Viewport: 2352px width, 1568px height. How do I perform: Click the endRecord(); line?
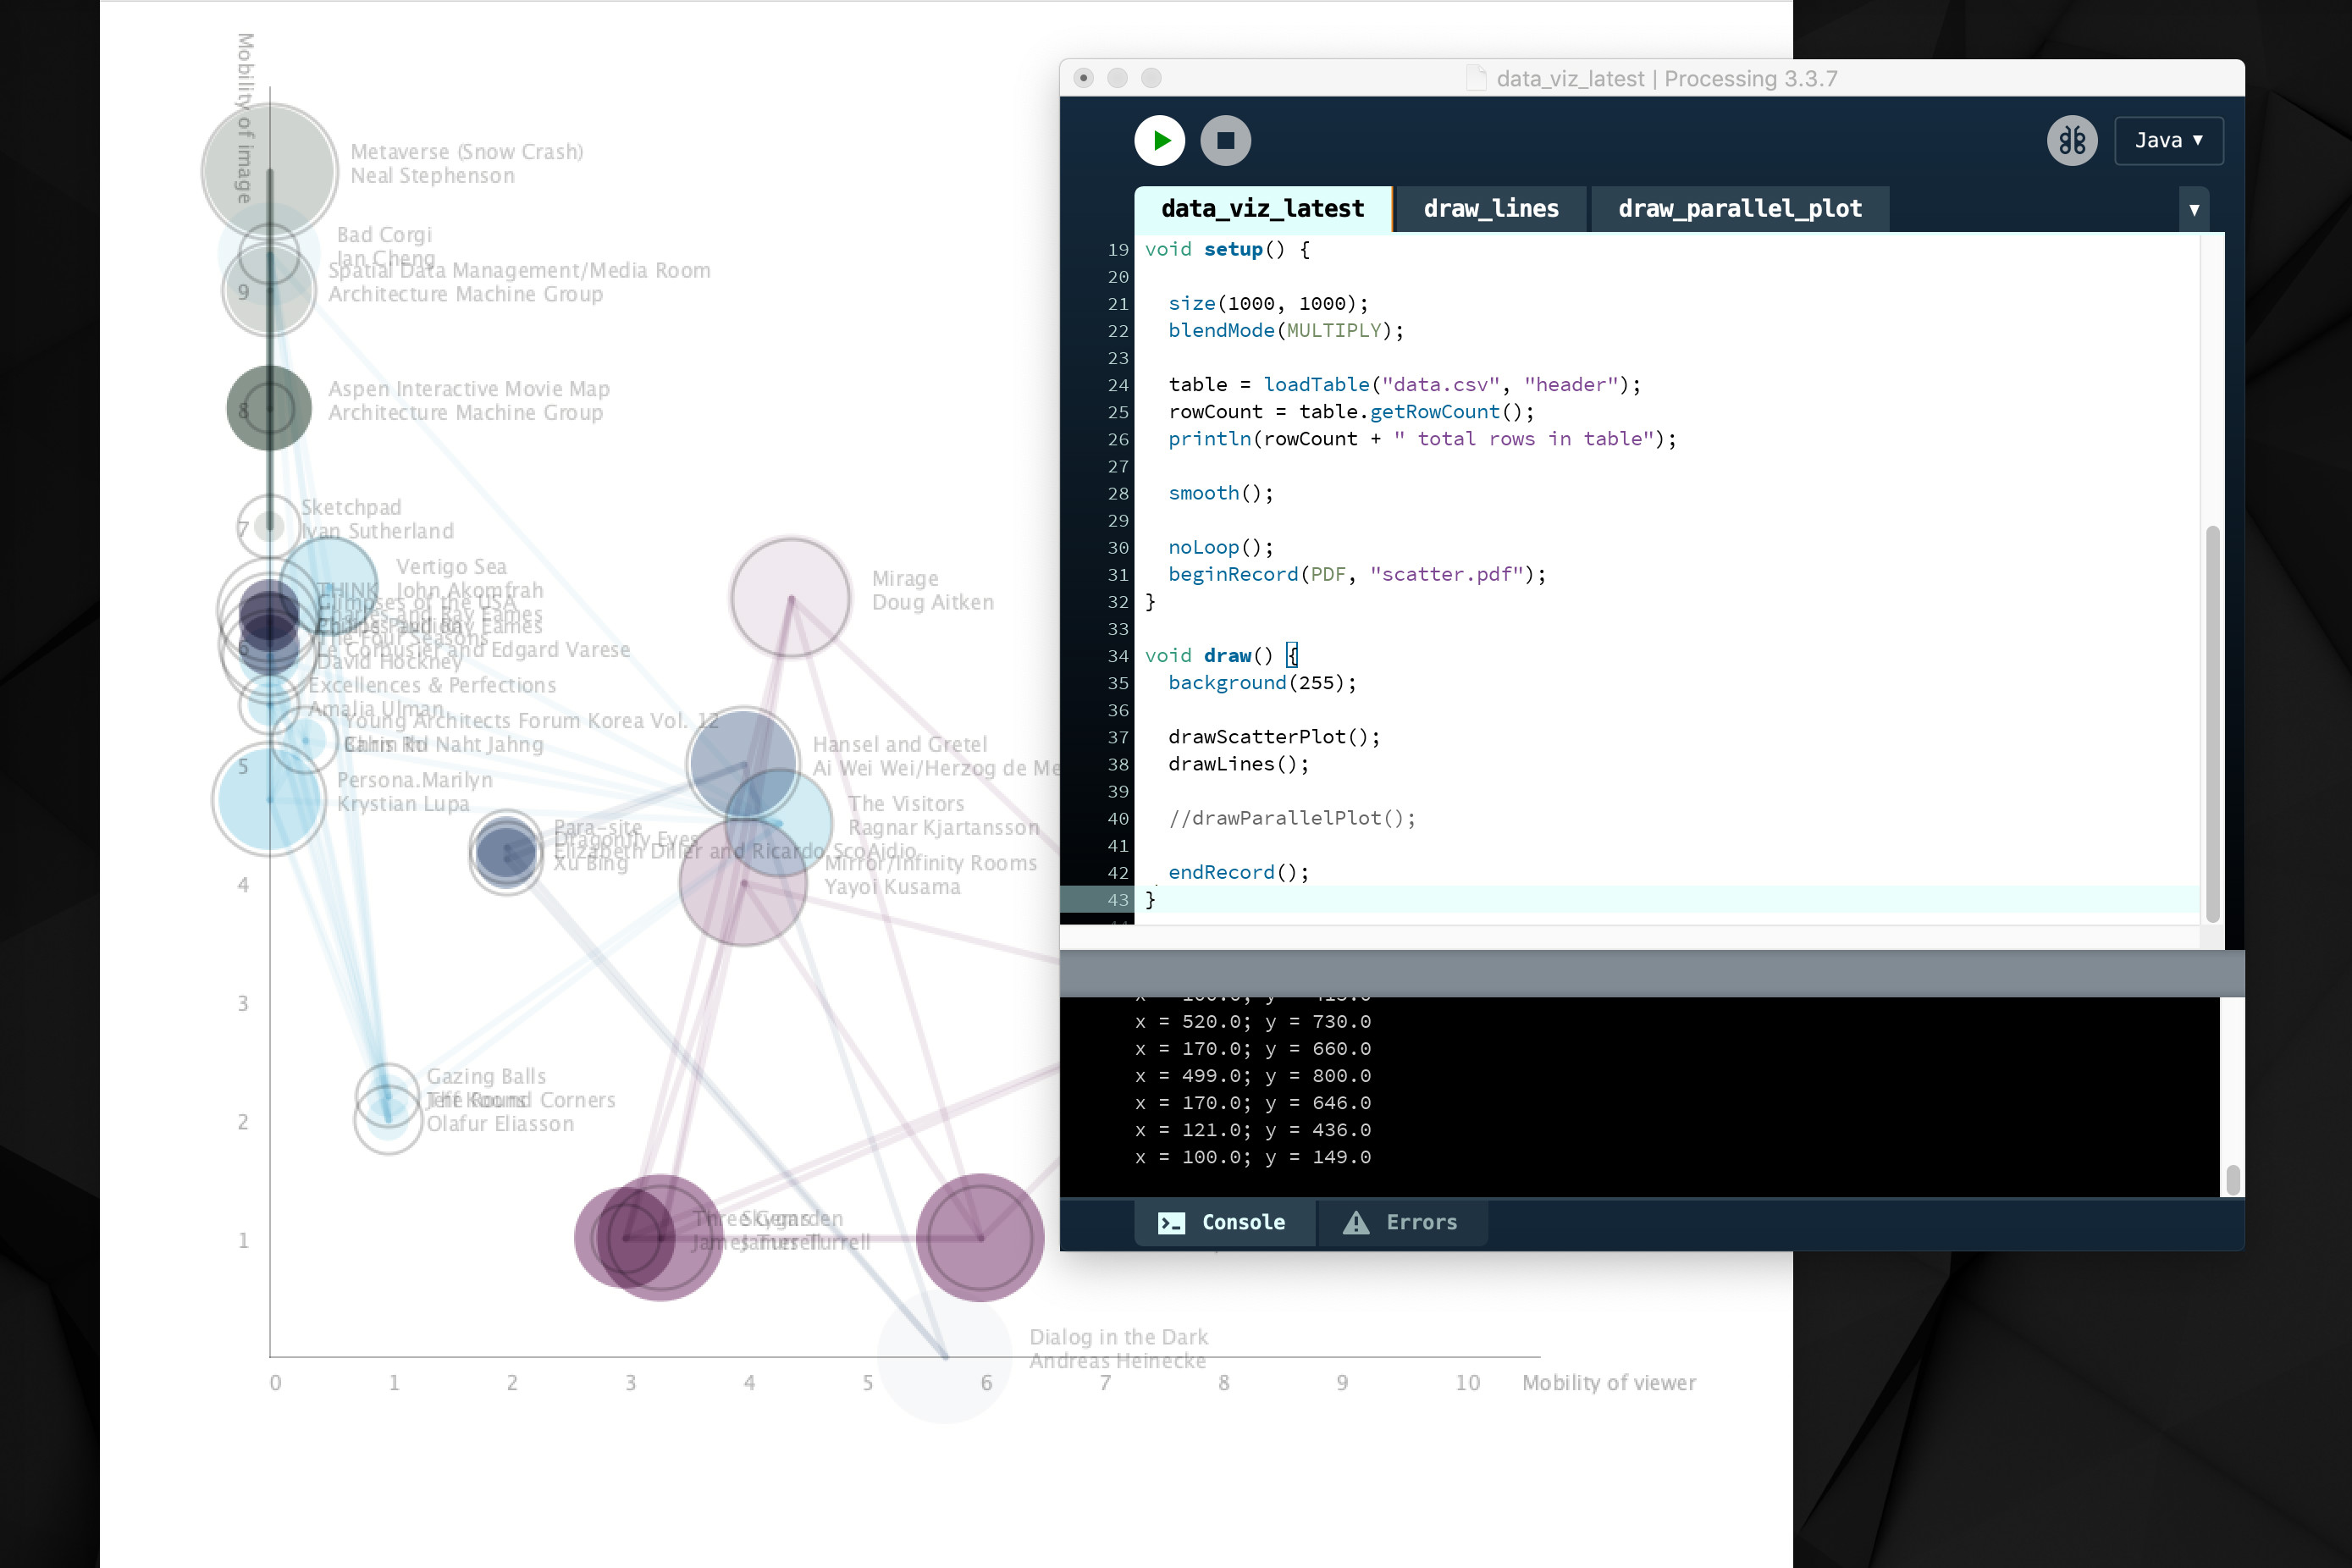pyautogui.click(x=1238, y=872)
